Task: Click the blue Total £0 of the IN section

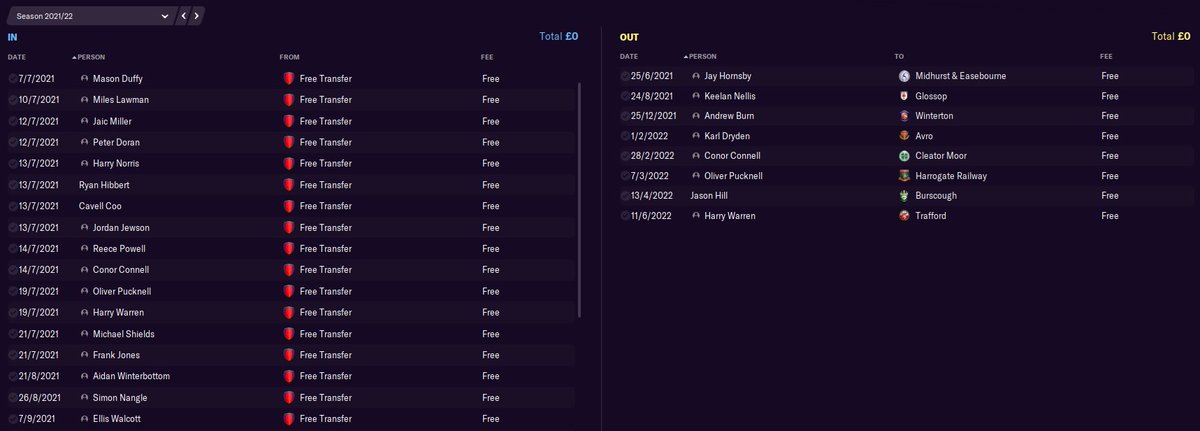Action: (x=558, y=36)
